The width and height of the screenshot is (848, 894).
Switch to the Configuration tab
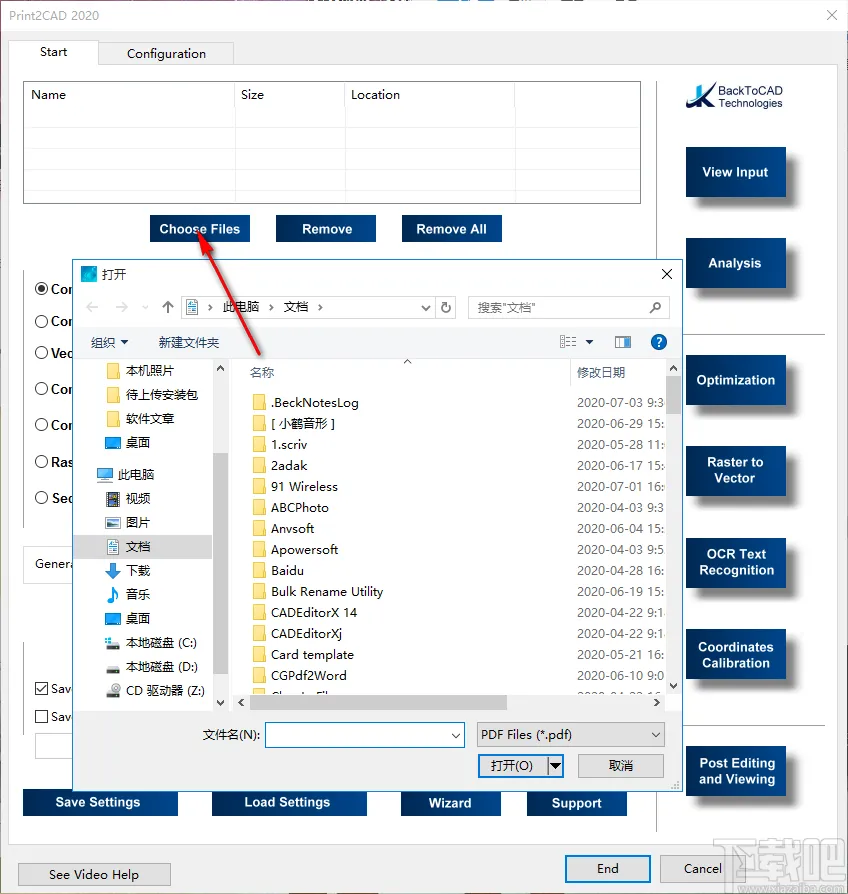pyautogui.click(x=166, y=54)
